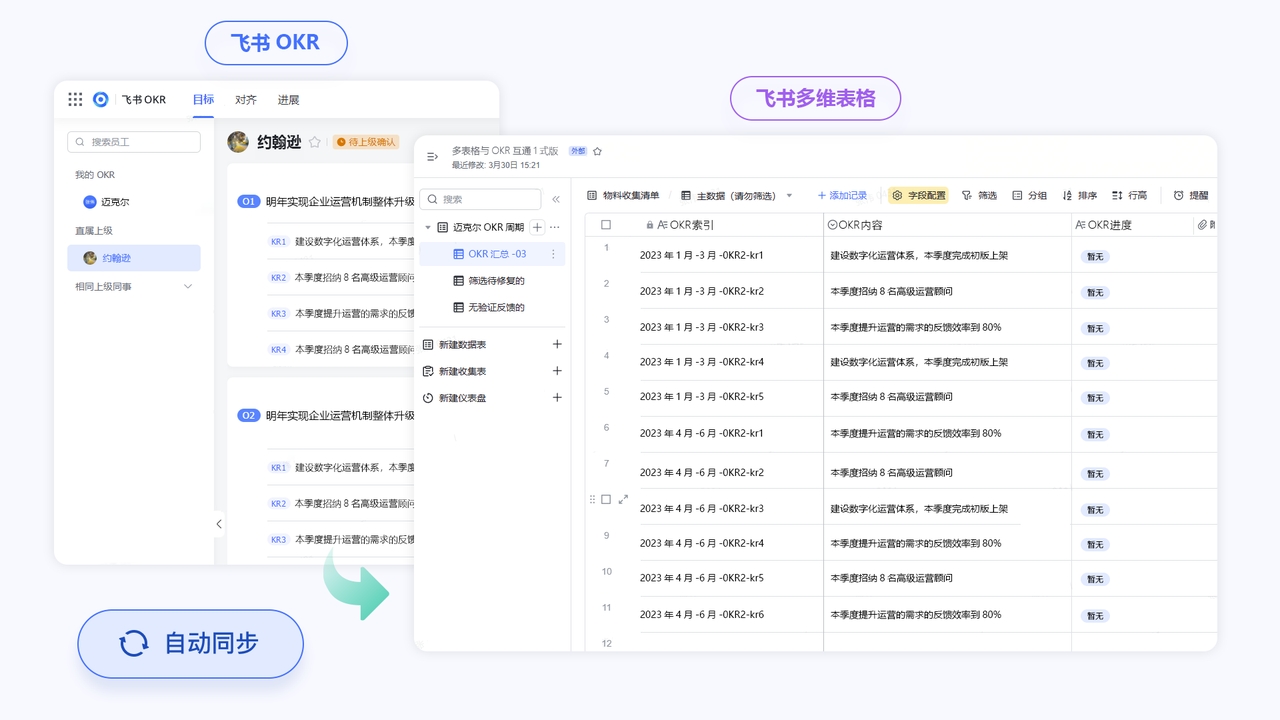Open the 筛选 filter tool
The image size is (1280, 720).
(979, 196)
